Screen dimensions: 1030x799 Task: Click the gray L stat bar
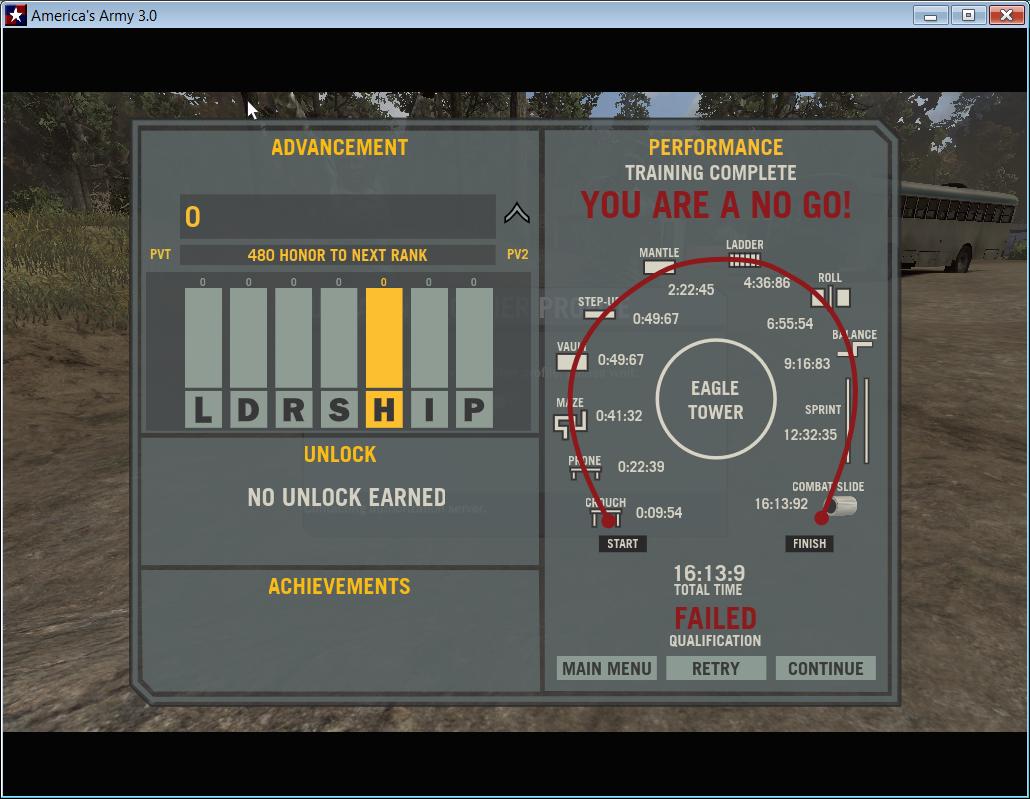point(203,338)
